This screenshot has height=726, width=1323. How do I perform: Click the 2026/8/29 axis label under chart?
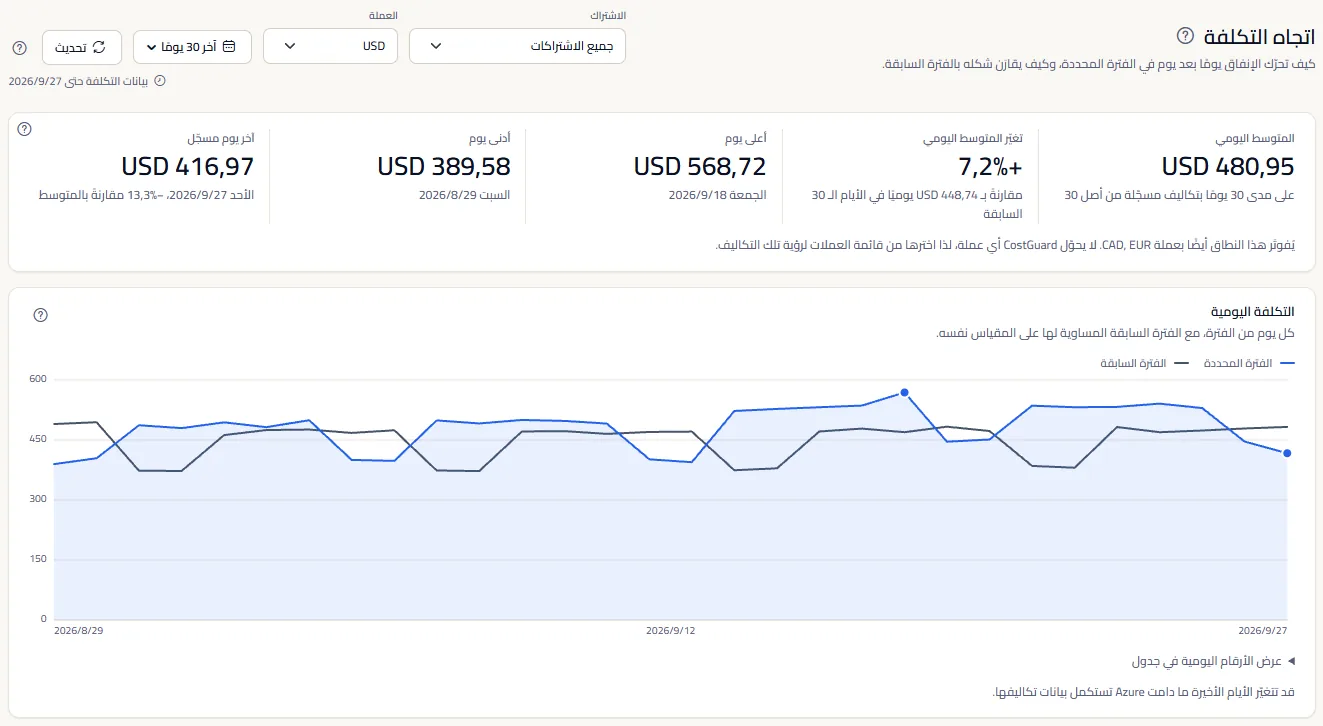[x=78, y=631]
